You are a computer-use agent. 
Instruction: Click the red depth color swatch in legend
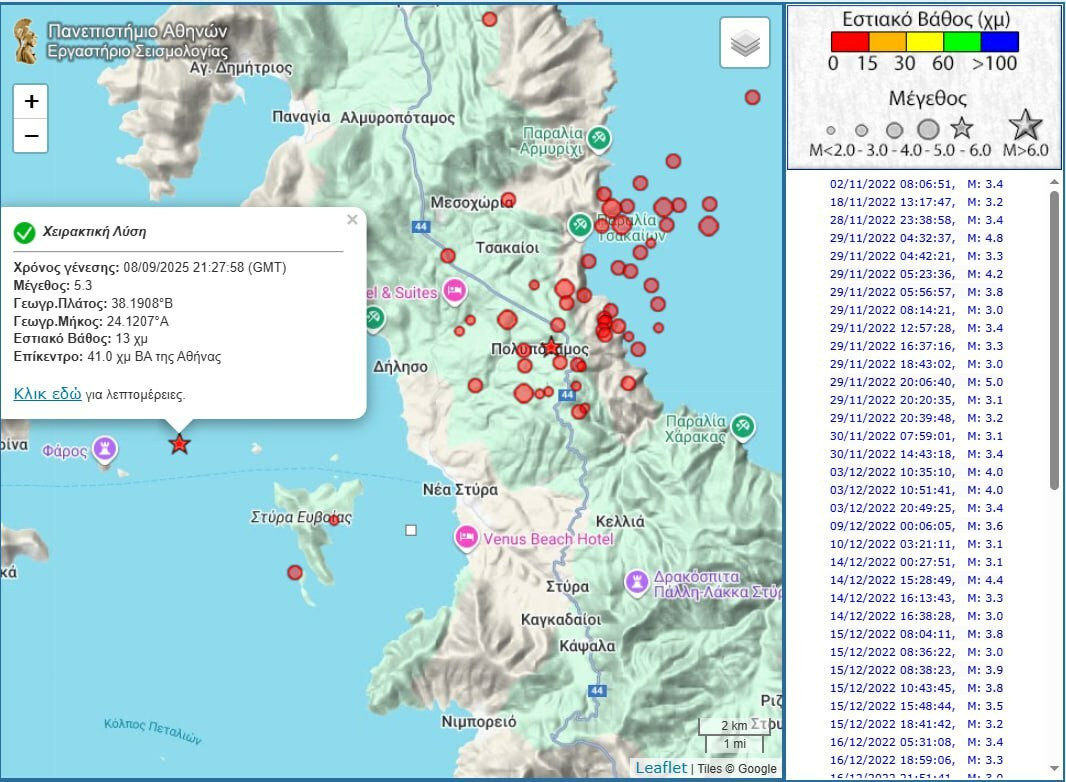tap(850, 41)
